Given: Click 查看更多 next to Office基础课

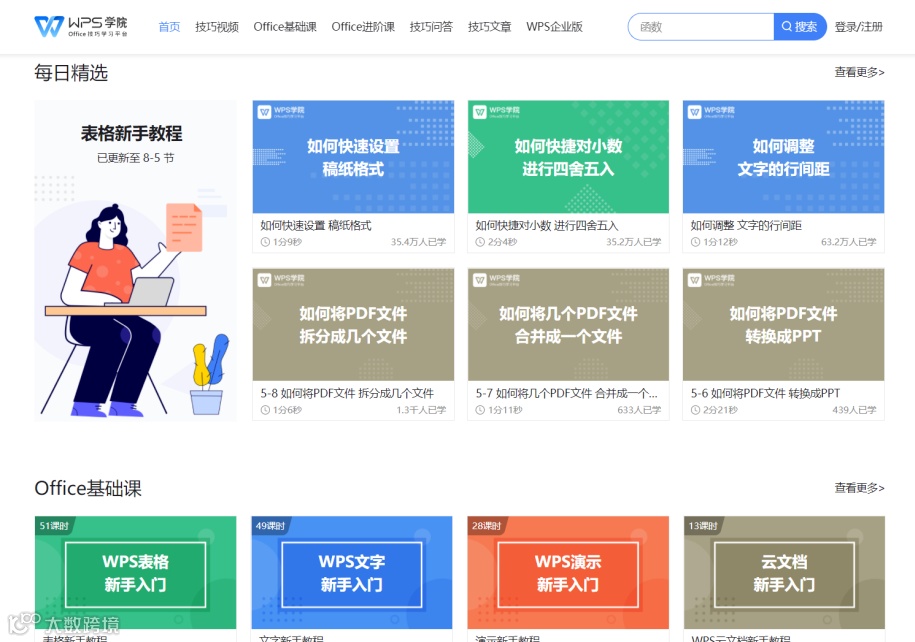Looking at the screenshot, I should click(x=860, y=488).
